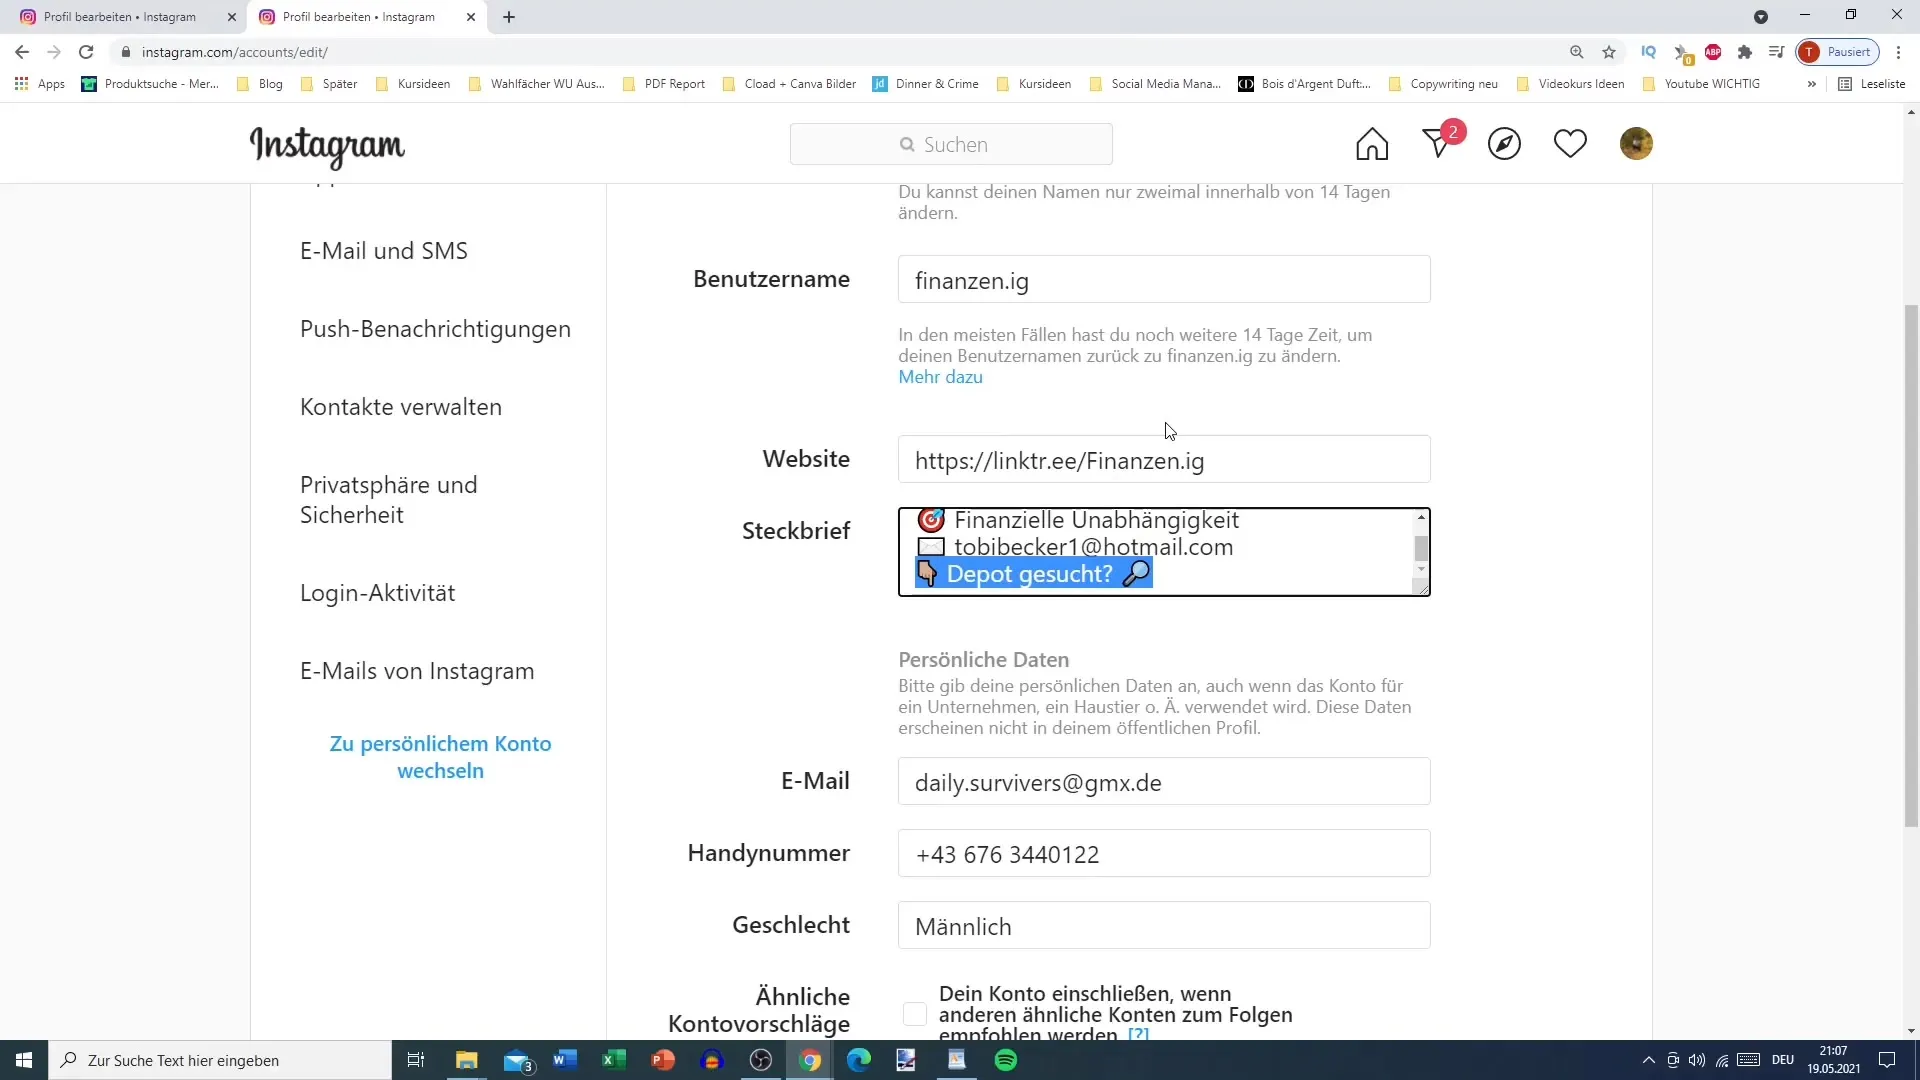Click the Handynummer field

(1164, 853)
